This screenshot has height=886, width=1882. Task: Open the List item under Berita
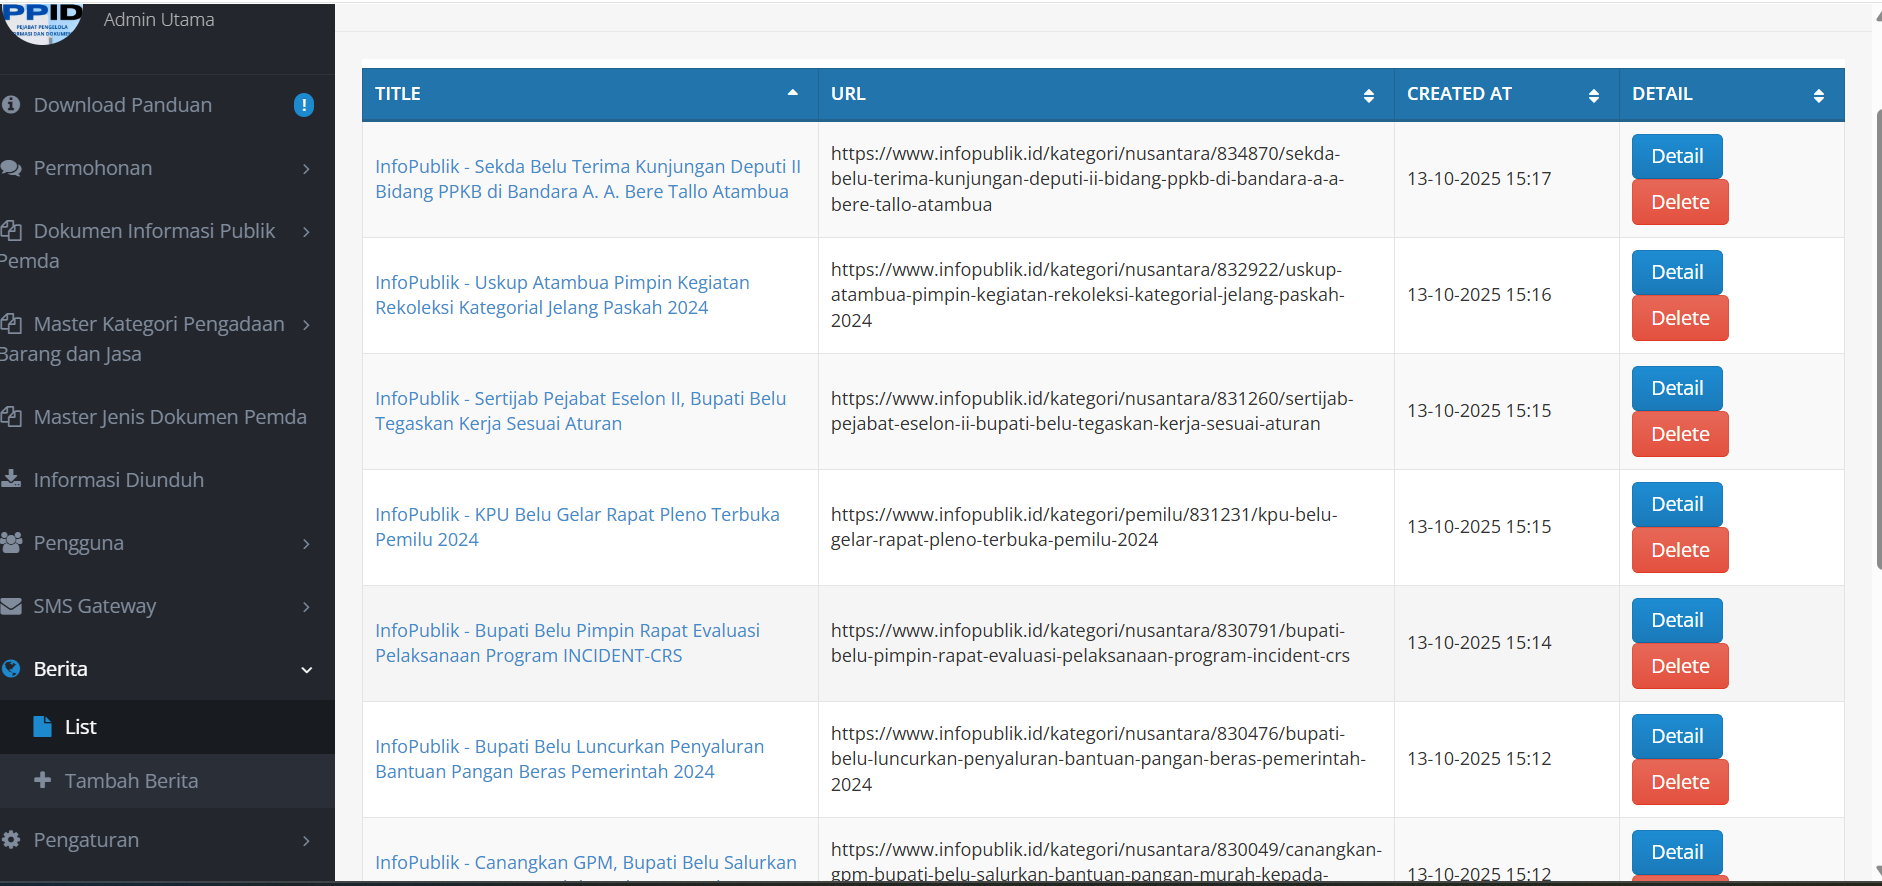(x=80, y=727)
